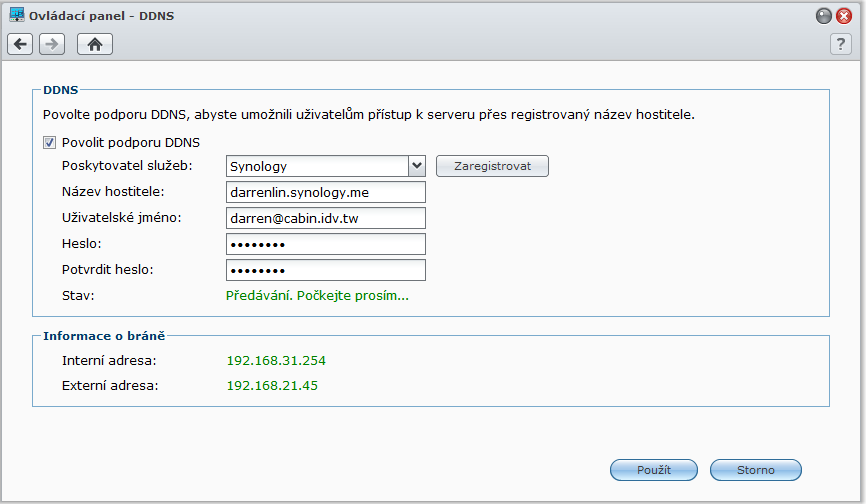Click the Stav label
Image resolution: width=866 pixels, height=504 pixels.
coord(78,296)
